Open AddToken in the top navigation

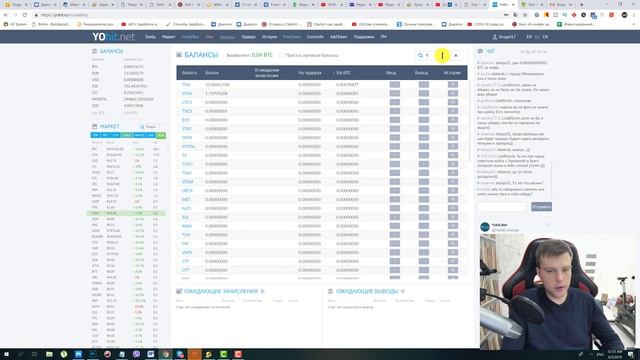[x=338, y=37]
